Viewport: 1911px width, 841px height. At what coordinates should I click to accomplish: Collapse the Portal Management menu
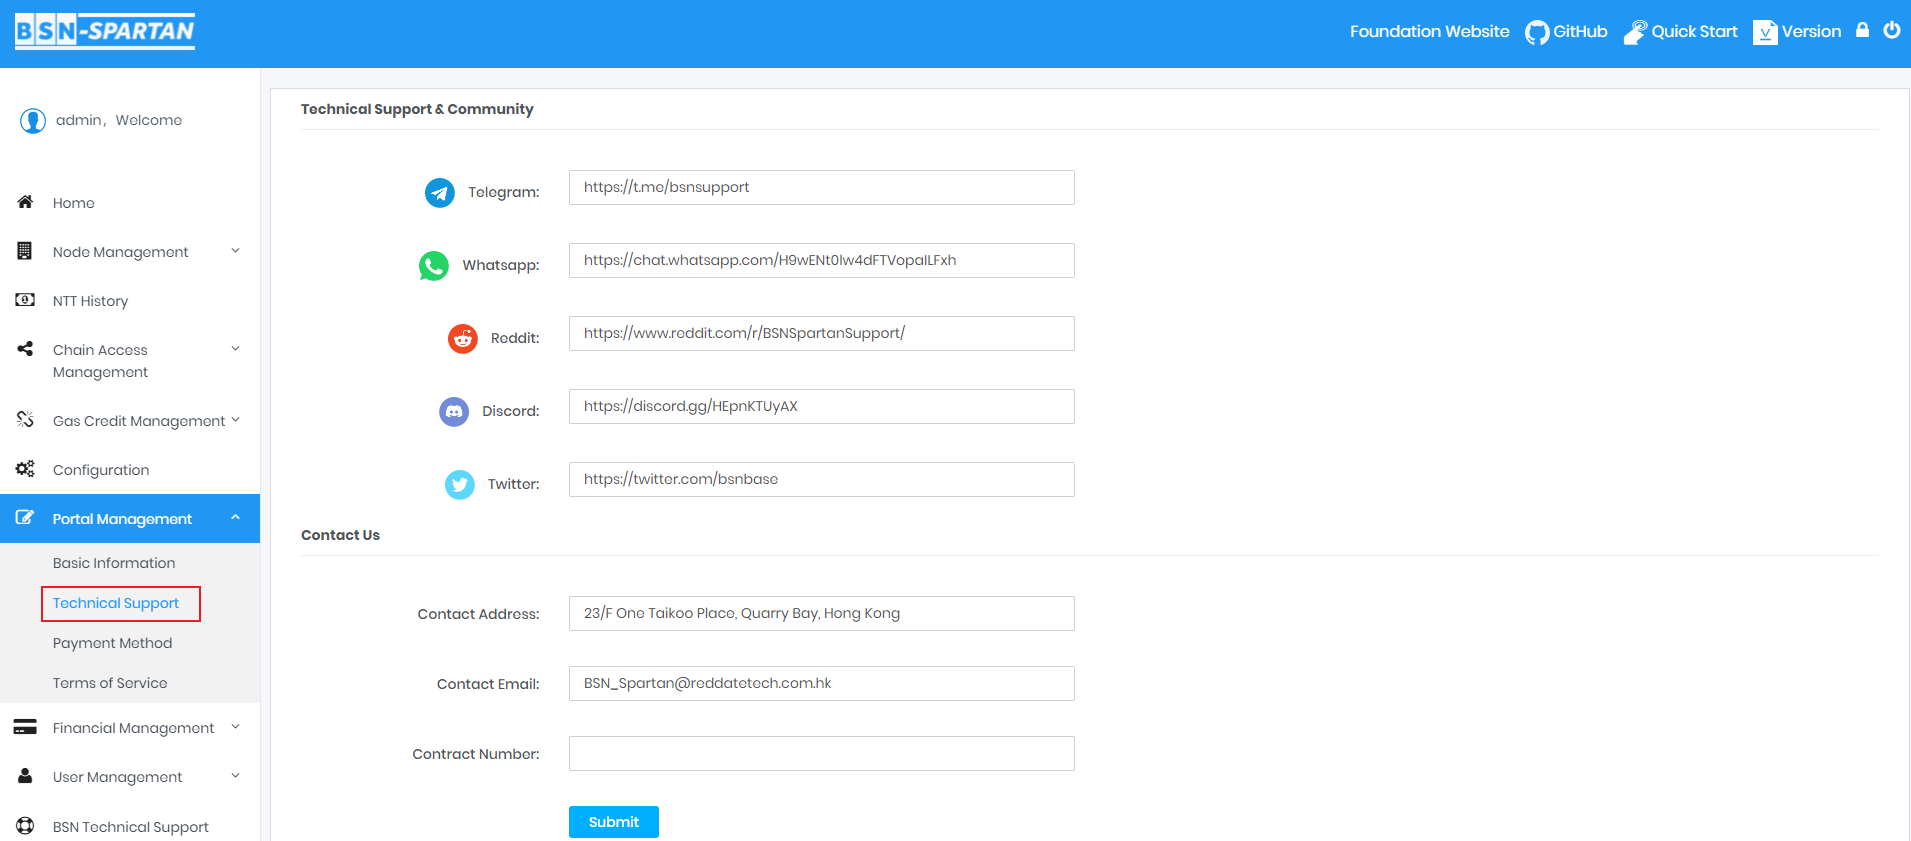tap(123, 519)
